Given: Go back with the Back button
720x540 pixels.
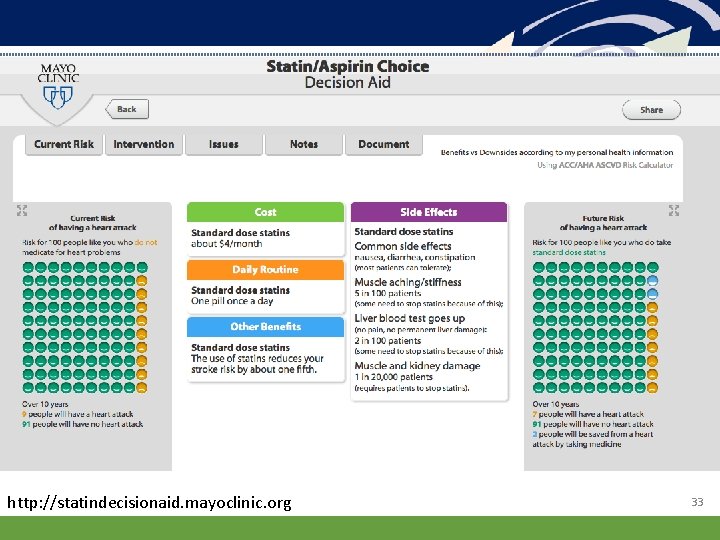Looking at the screenshot, I should click(127, 109).
